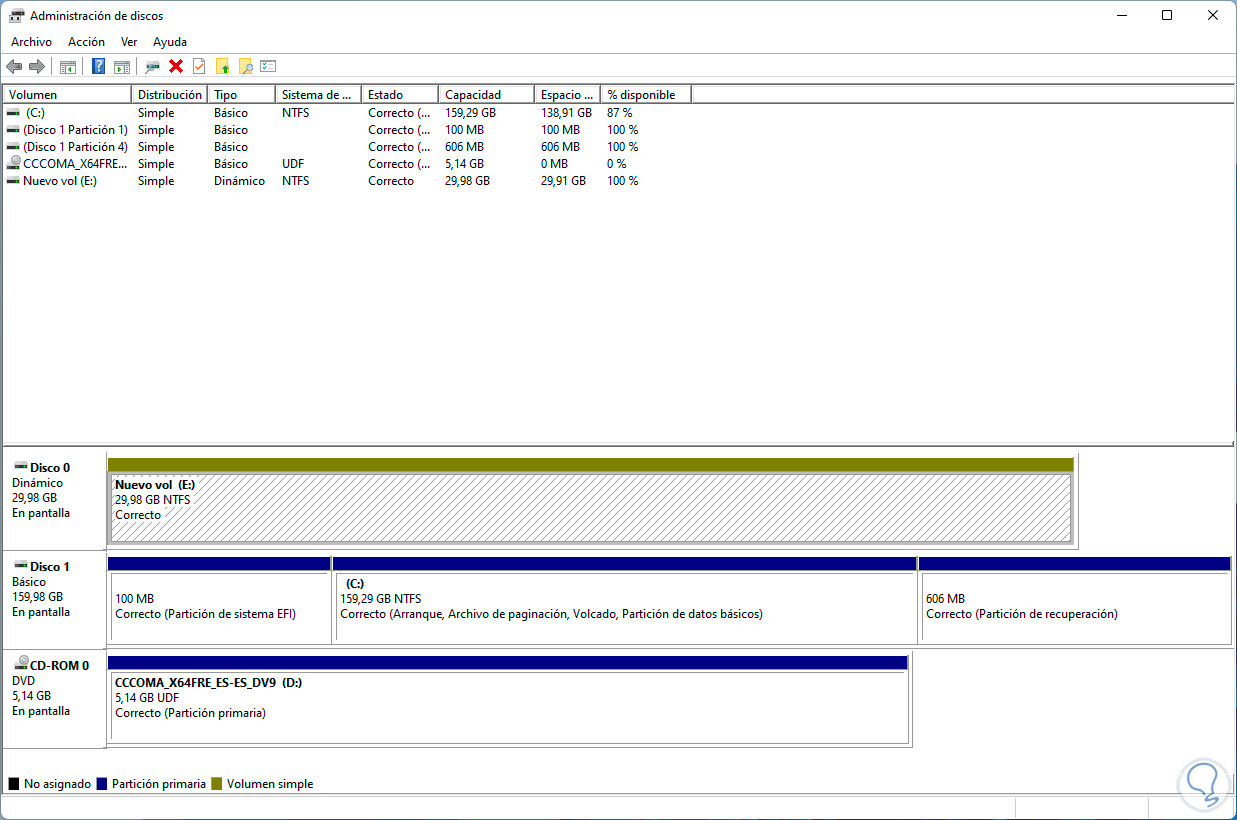
Task: Maximize the Administración de discos window
Action: point(1167,15)
